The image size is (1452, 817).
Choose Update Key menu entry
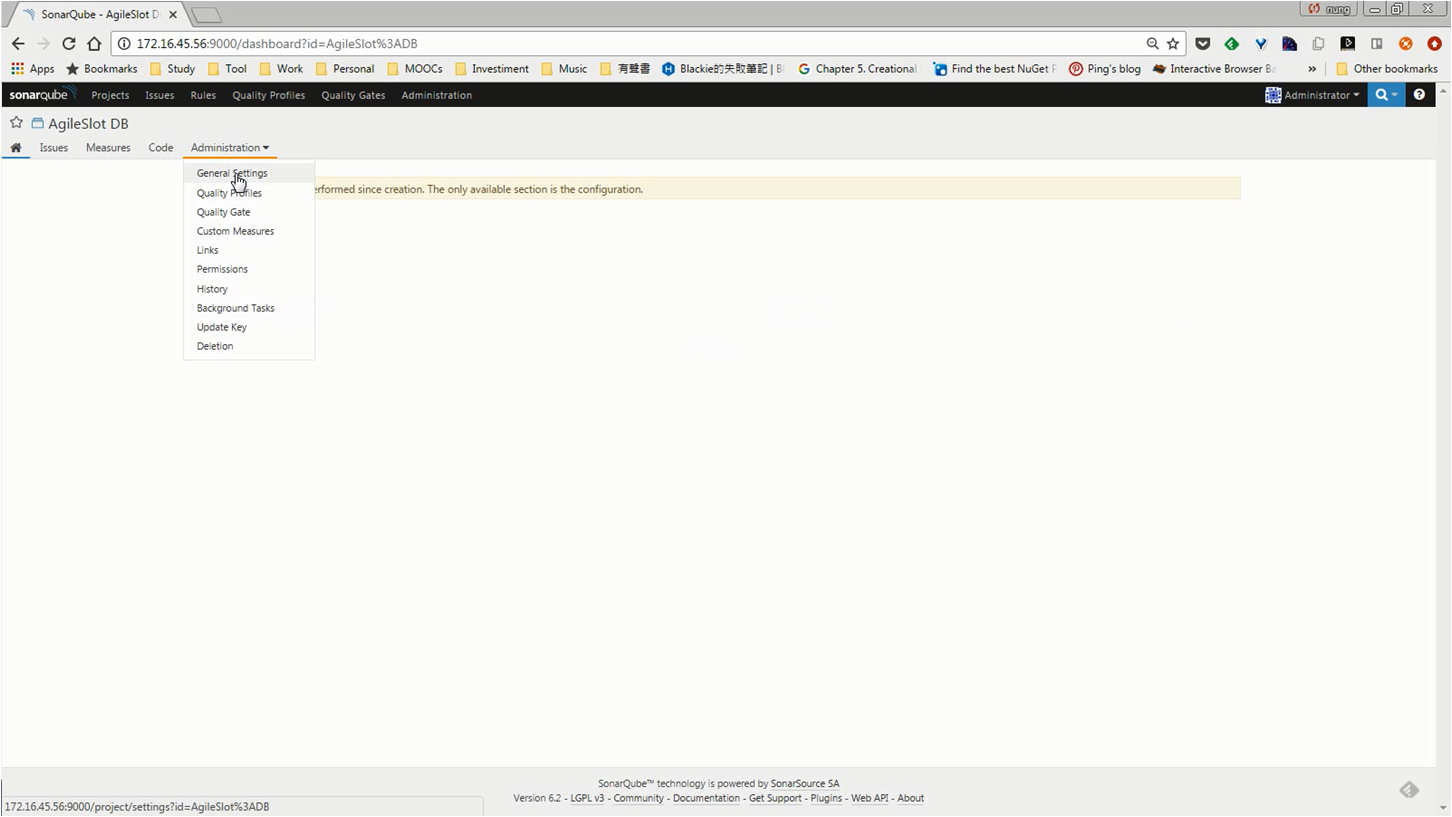(221, 327)
